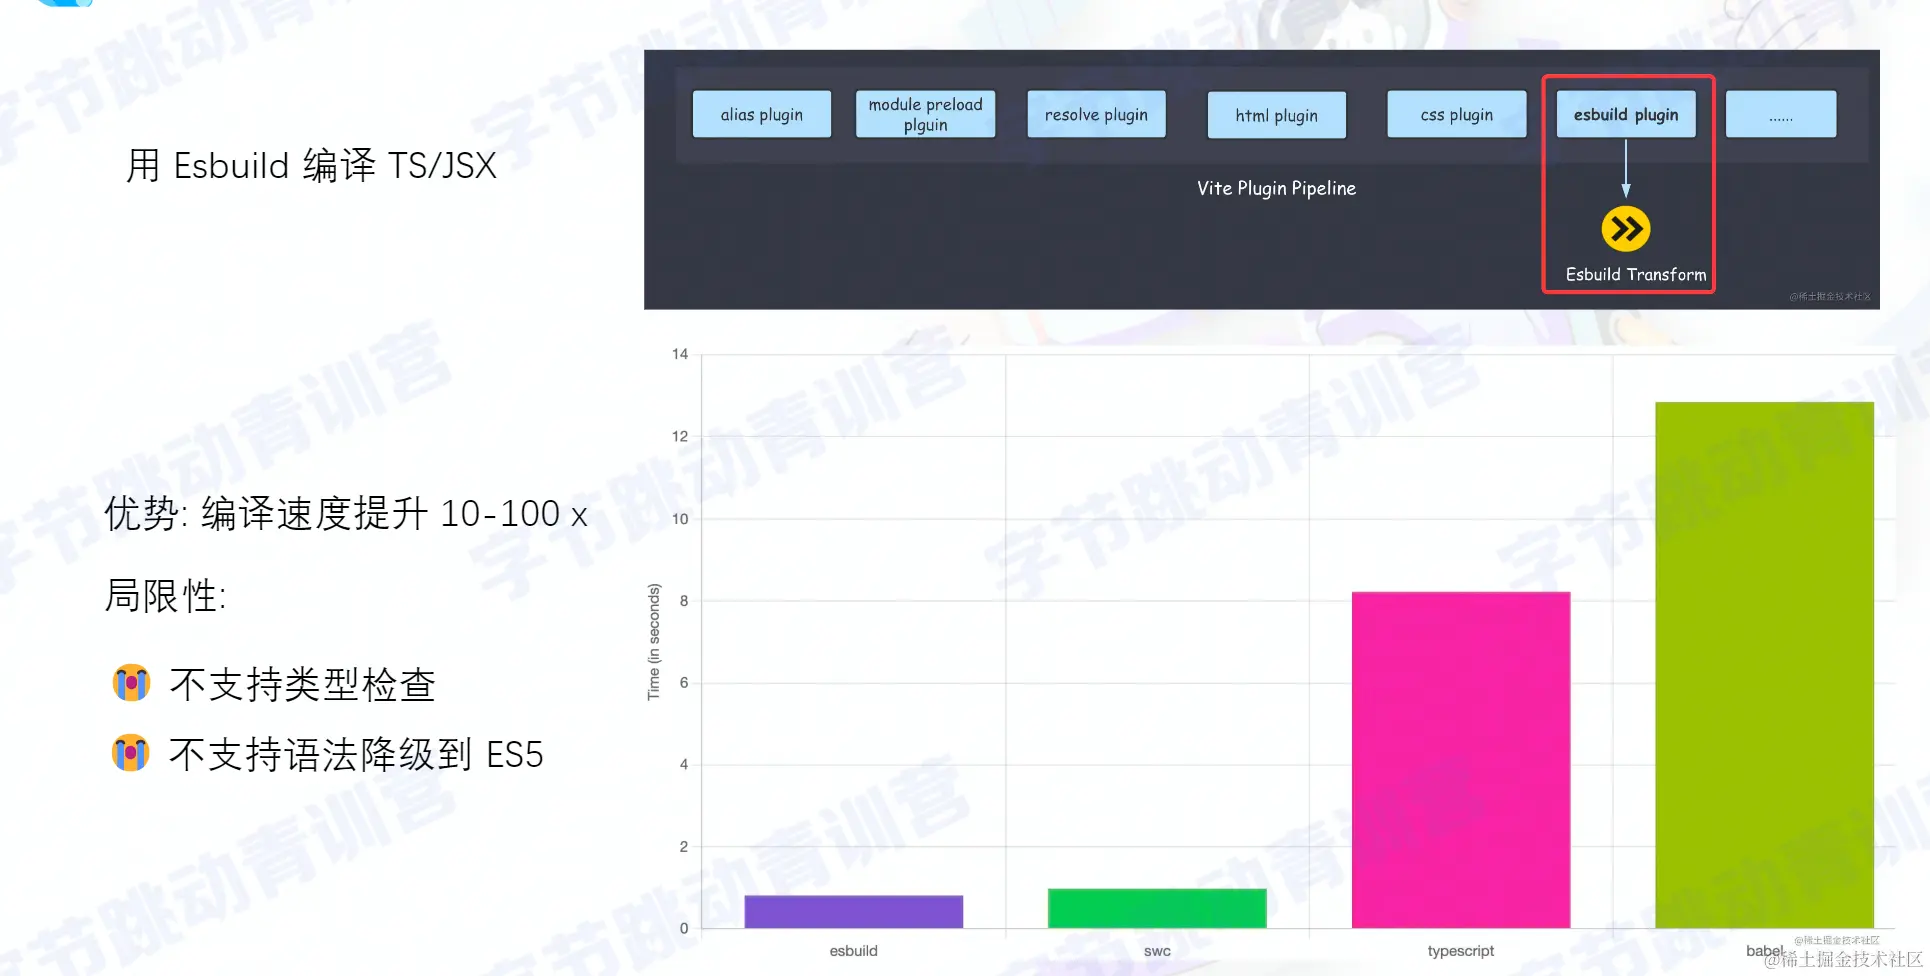This screenshot has height=976, width=1930.
Task: Click the pink typescript bar in the chart
Action: click(1461, 760)
